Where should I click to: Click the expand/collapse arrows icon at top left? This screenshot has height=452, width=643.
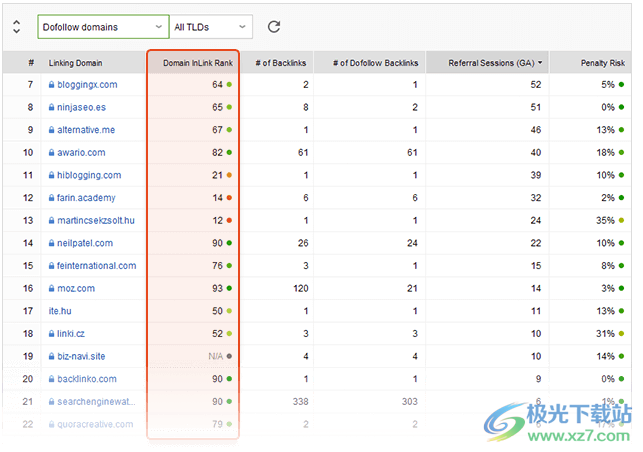tap(16, 27)
